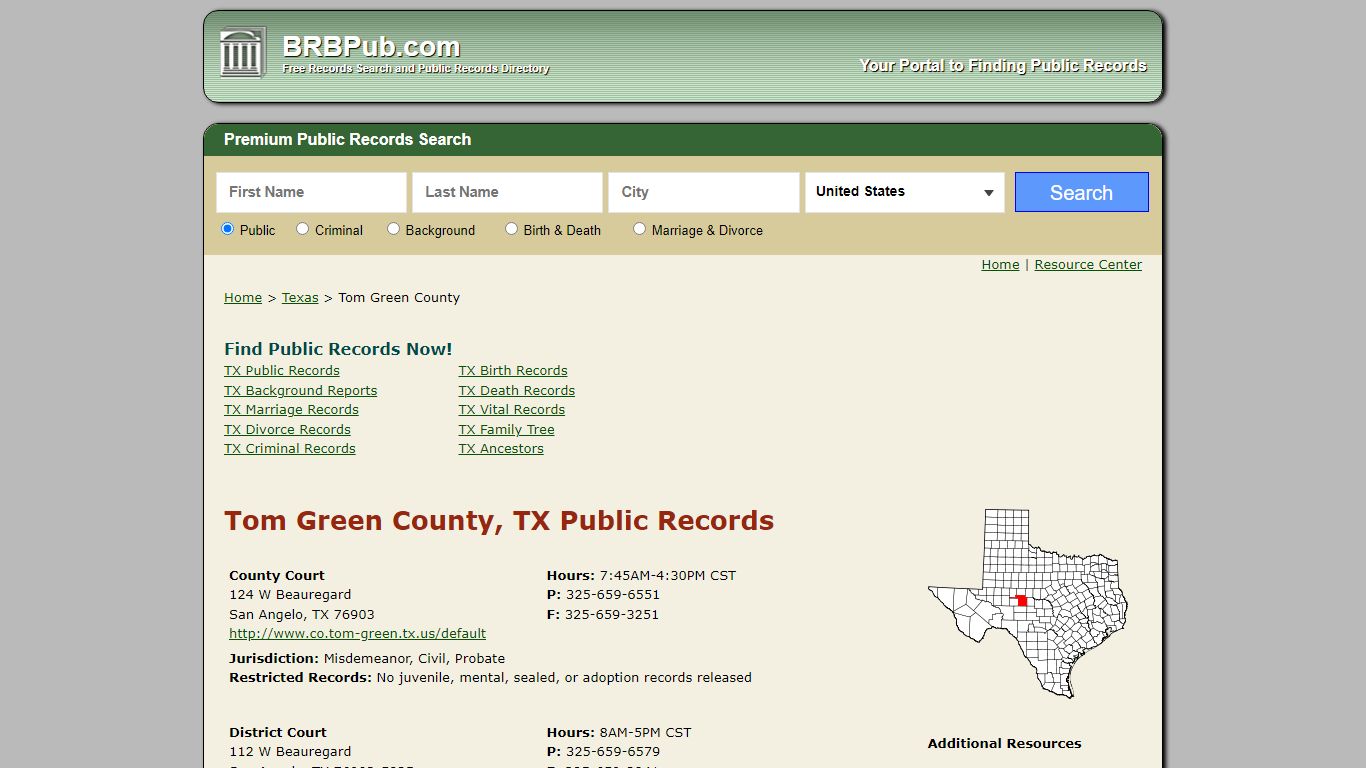This screenshot has height=768, width=1366.
Task: Click into the City field
Action: [704, 192]
